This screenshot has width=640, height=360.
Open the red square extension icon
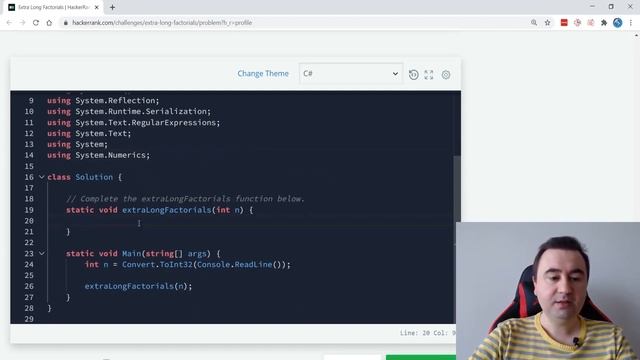[x=564, y=23]
